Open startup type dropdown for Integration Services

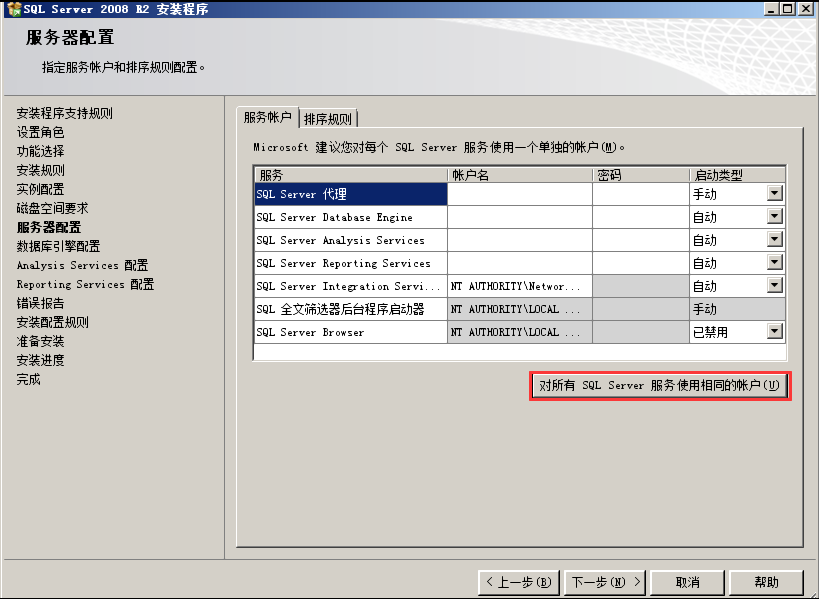click(x=775, y=285)
